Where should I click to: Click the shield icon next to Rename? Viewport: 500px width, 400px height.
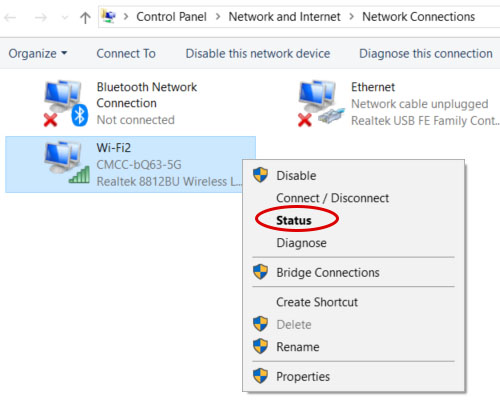coord(260,346)
